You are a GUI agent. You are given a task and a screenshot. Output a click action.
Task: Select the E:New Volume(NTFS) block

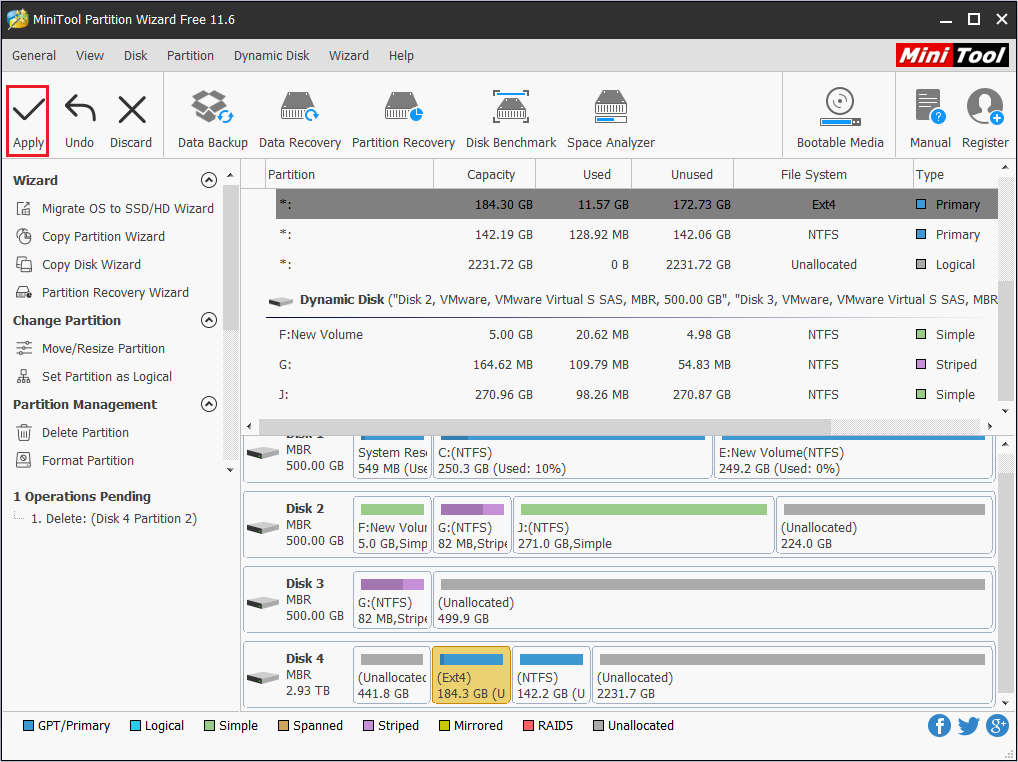click(x=853, y=458)
